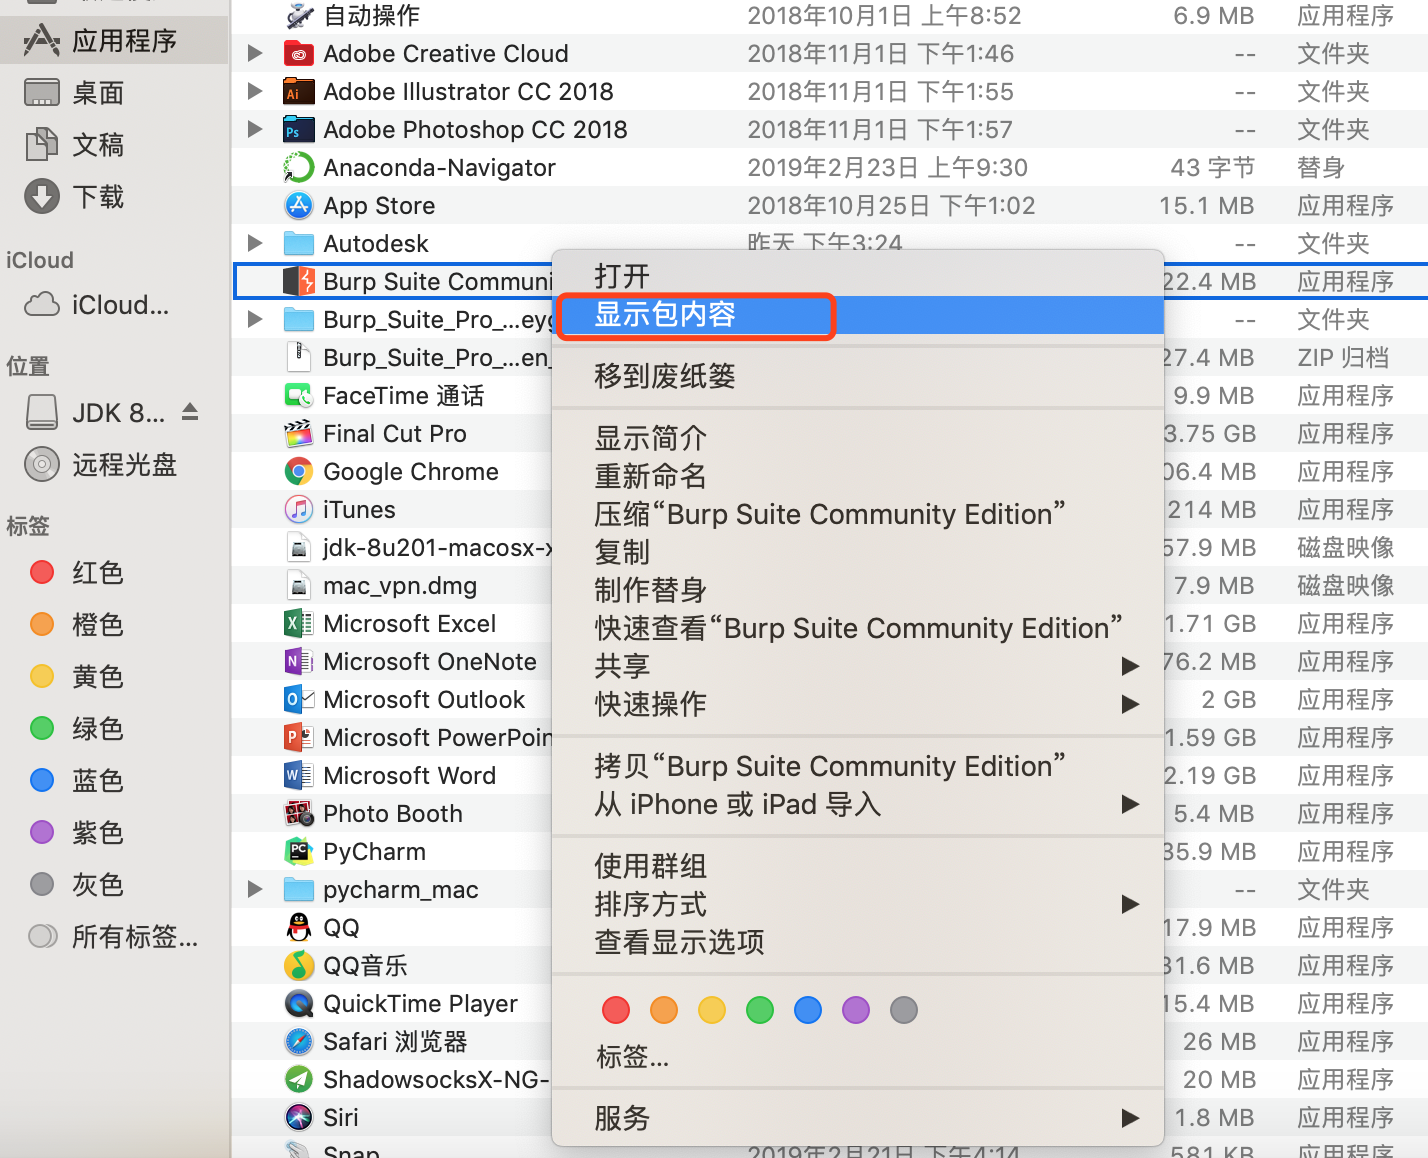This screenshot has width=1428, height=1158.
Task: Select the FaceTime app icon
Action: click(x=298, y=395)
